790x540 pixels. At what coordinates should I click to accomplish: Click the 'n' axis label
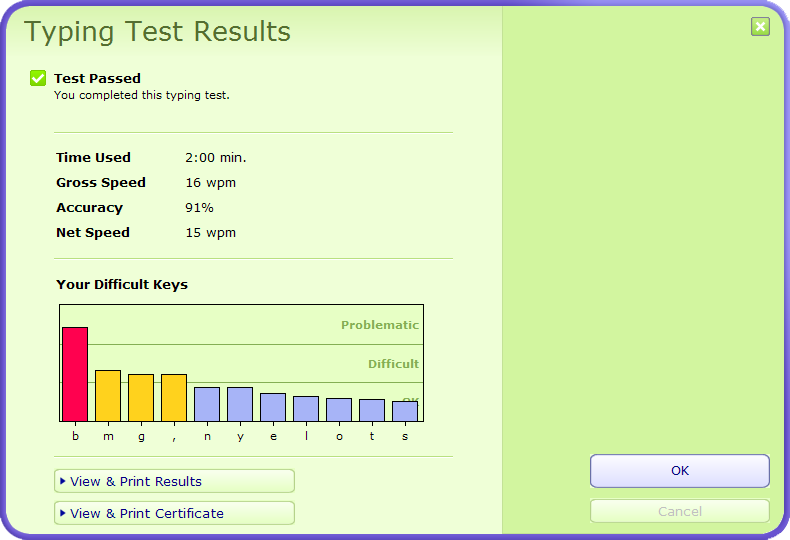click(207, 437)
